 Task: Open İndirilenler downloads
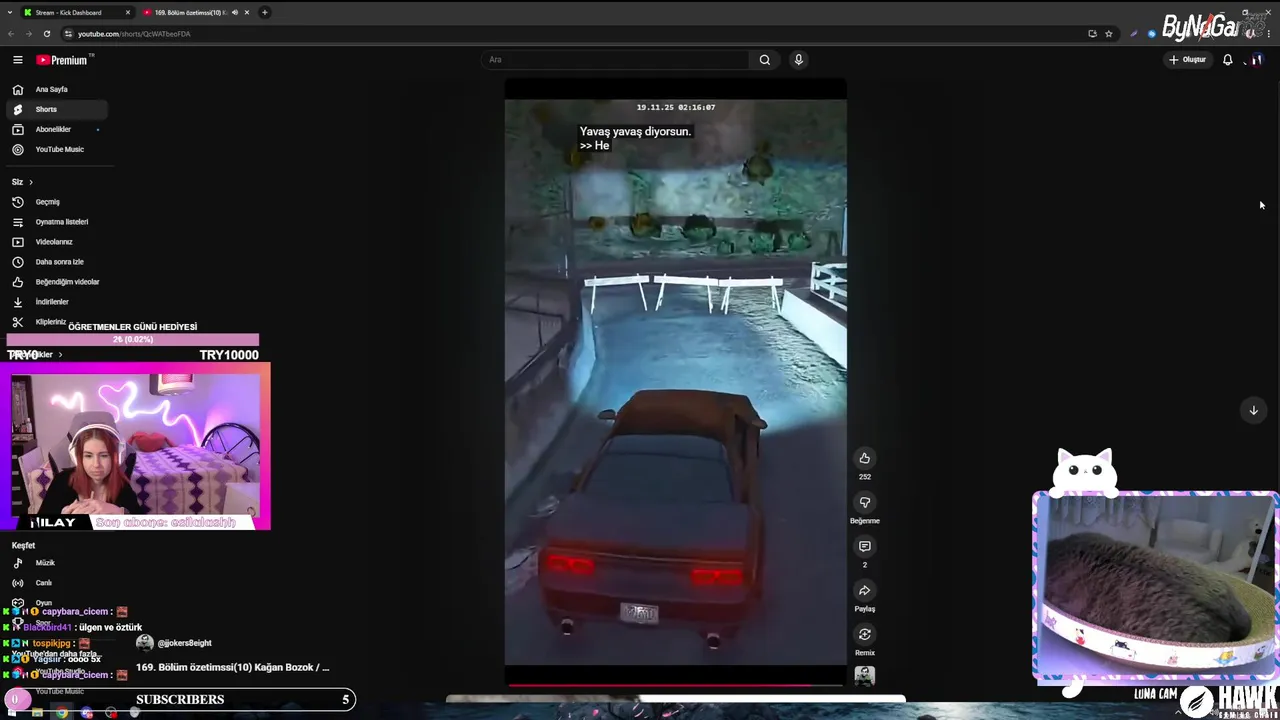(56, 302)
